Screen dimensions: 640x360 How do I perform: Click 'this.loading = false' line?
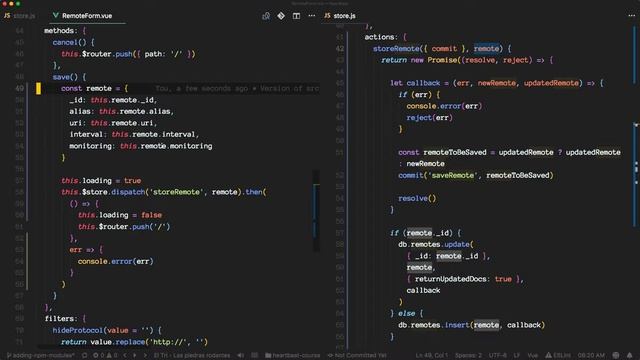pos(120,215)
